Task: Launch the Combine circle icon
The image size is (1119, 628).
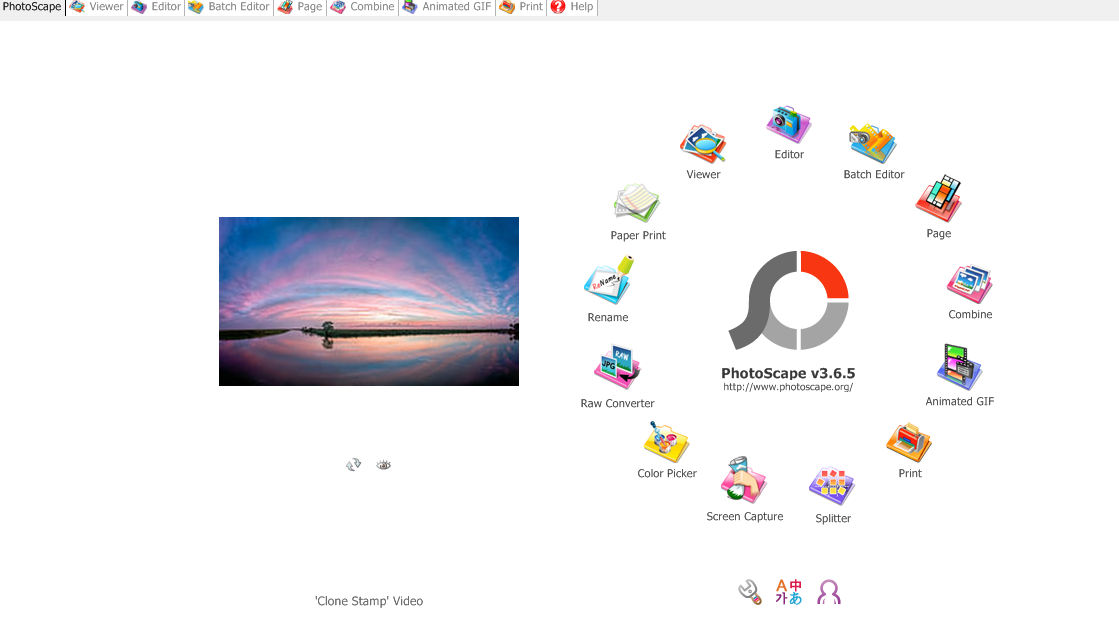Action: tap(970, 284)
